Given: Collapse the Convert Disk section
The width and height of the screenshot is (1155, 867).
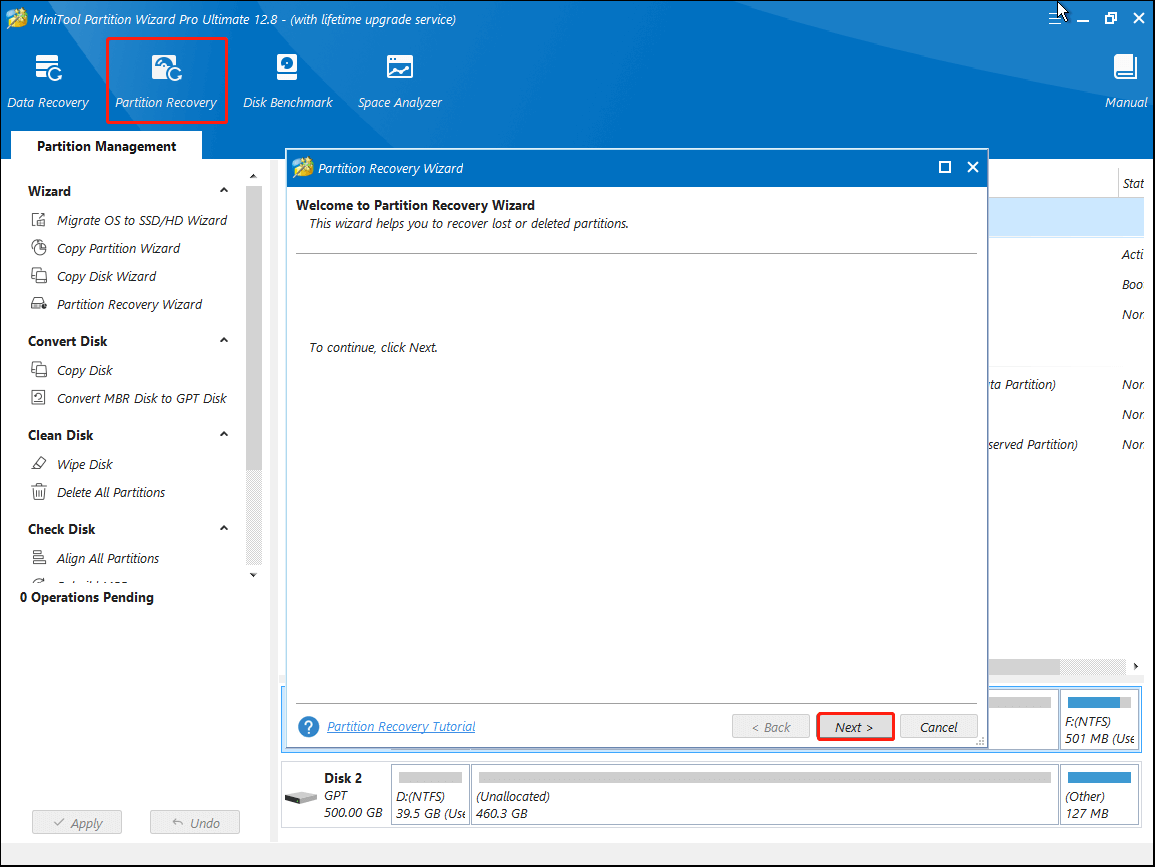Looking at the screenshot, I should pyautogui.click(x=224, y=340).
